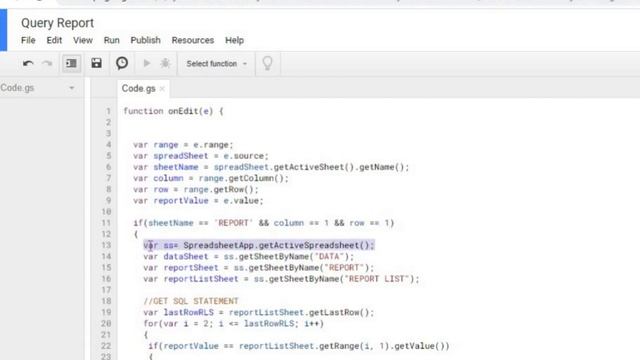Open the File menu

click(x=28, y=40)
